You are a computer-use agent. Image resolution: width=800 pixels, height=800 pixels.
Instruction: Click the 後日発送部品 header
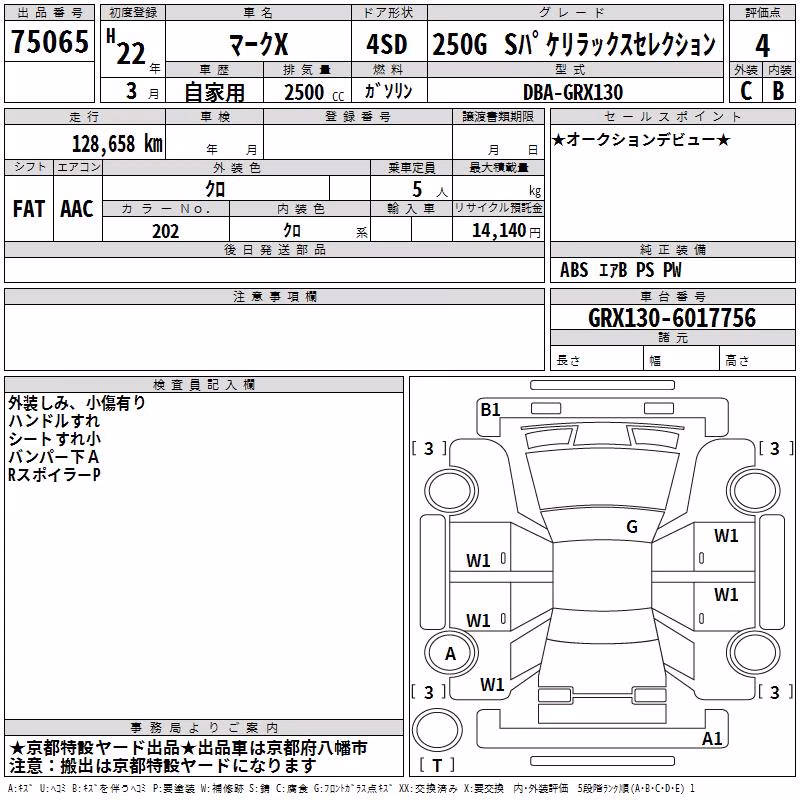coord(274,250)
